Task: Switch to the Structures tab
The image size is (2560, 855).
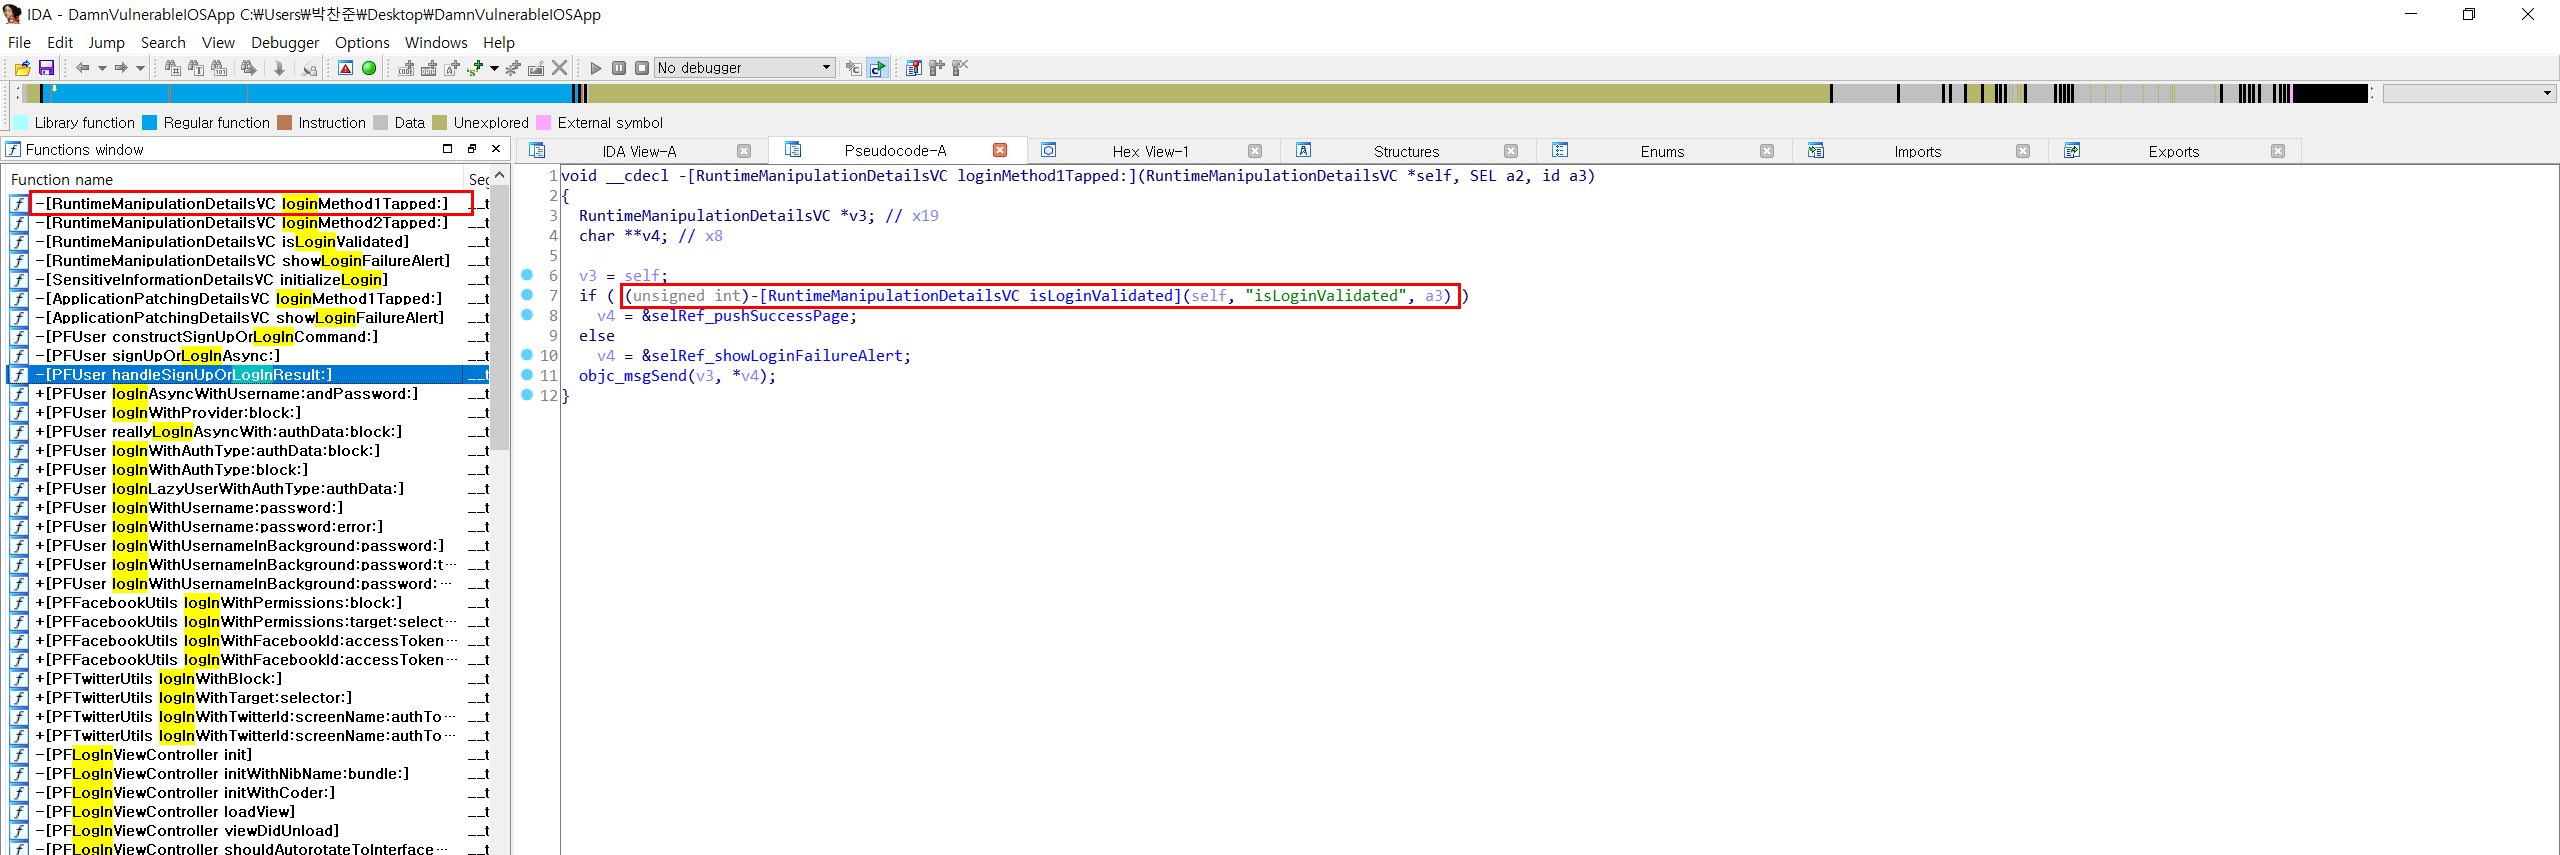Action: [x=1406, y=151]
